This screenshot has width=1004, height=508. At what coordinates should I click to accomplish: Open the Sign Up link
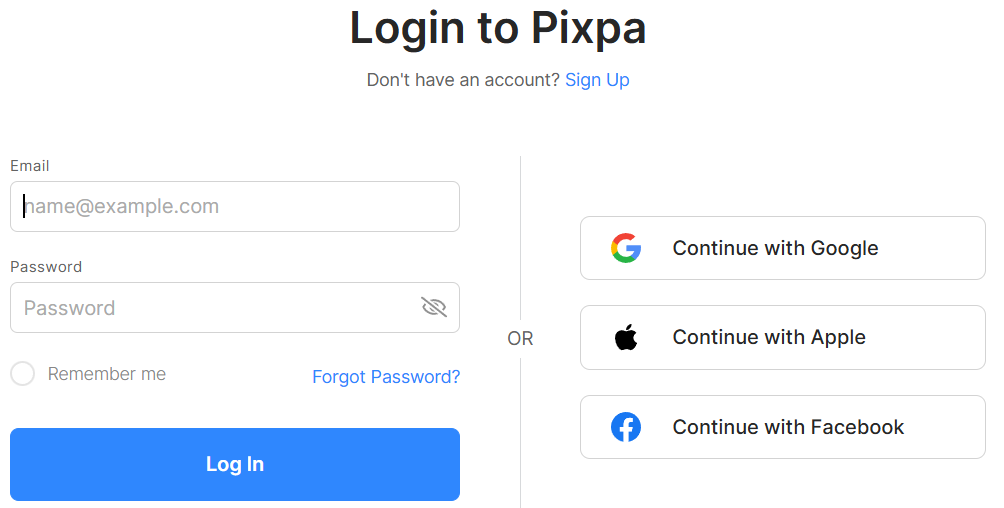coord(597,80)
